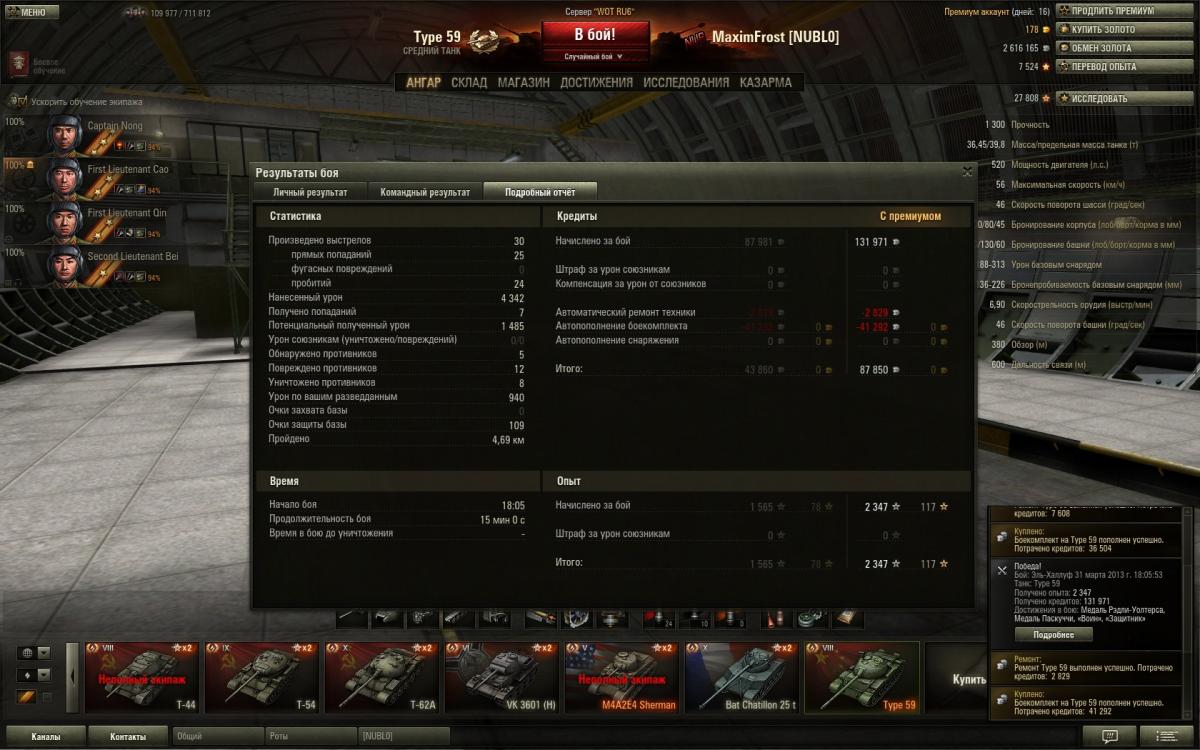Select the Type 59 tank thumbnail

tap(862, 677)
